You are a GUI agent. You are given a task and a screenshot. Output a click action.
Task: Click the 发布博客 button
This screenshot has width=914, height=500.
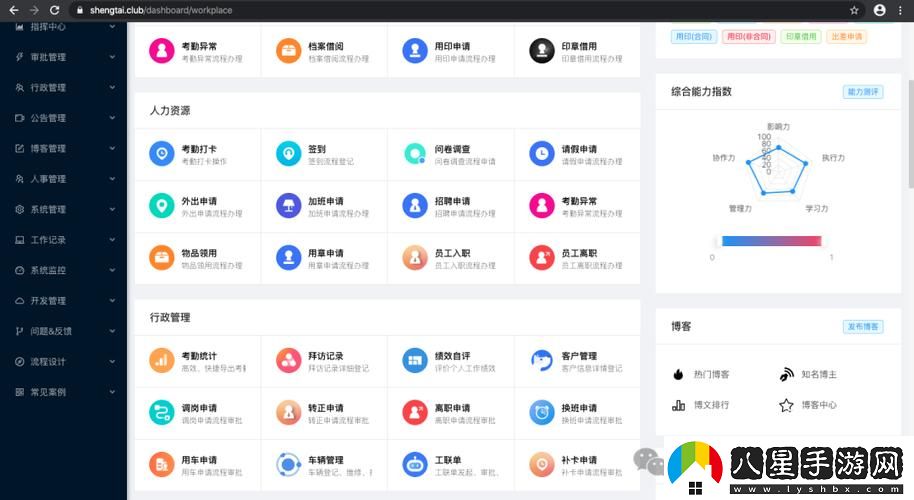863,326
